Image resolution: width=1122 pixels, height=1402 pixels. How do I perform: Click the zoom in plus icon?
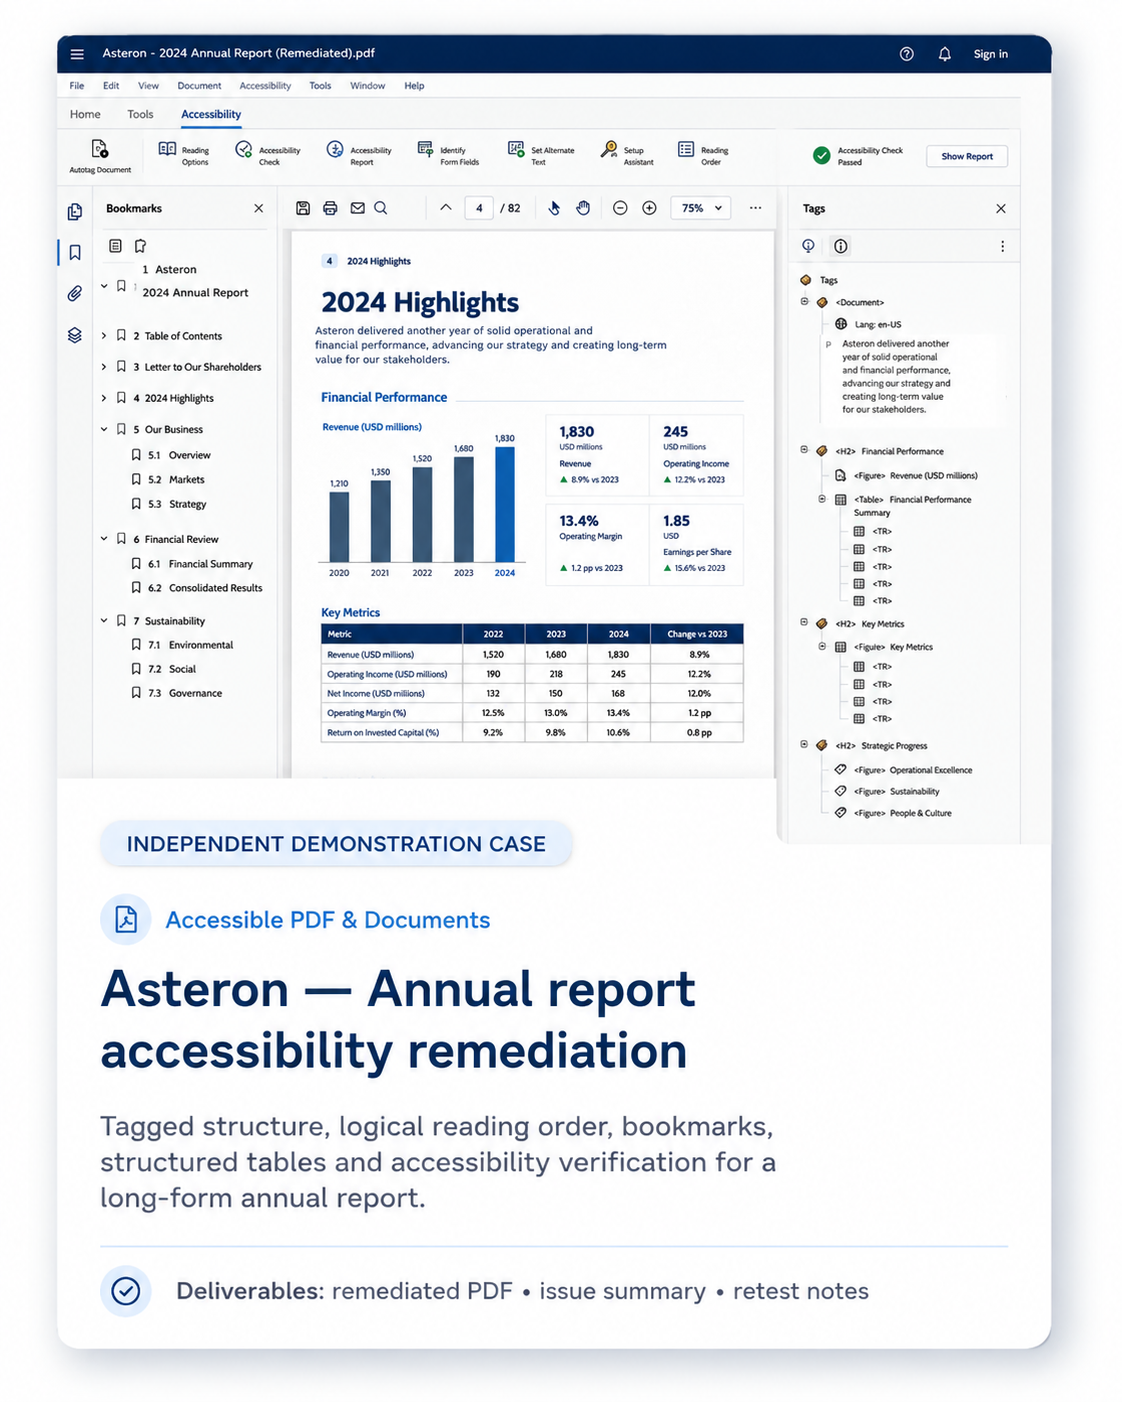coord(649,208)
